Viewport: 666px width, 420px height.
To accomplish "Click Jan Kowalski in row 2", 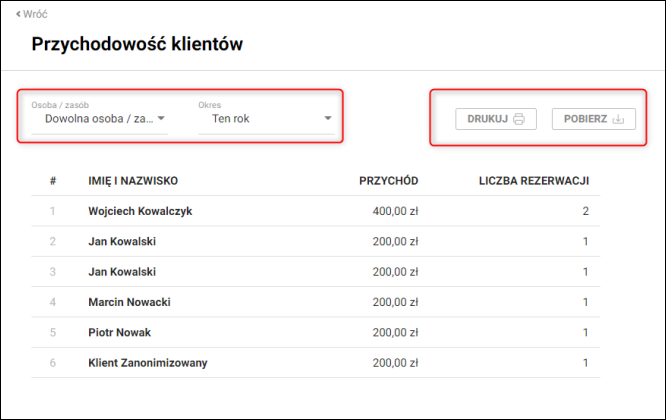I will pyautogui.click(x=122, y=241).
